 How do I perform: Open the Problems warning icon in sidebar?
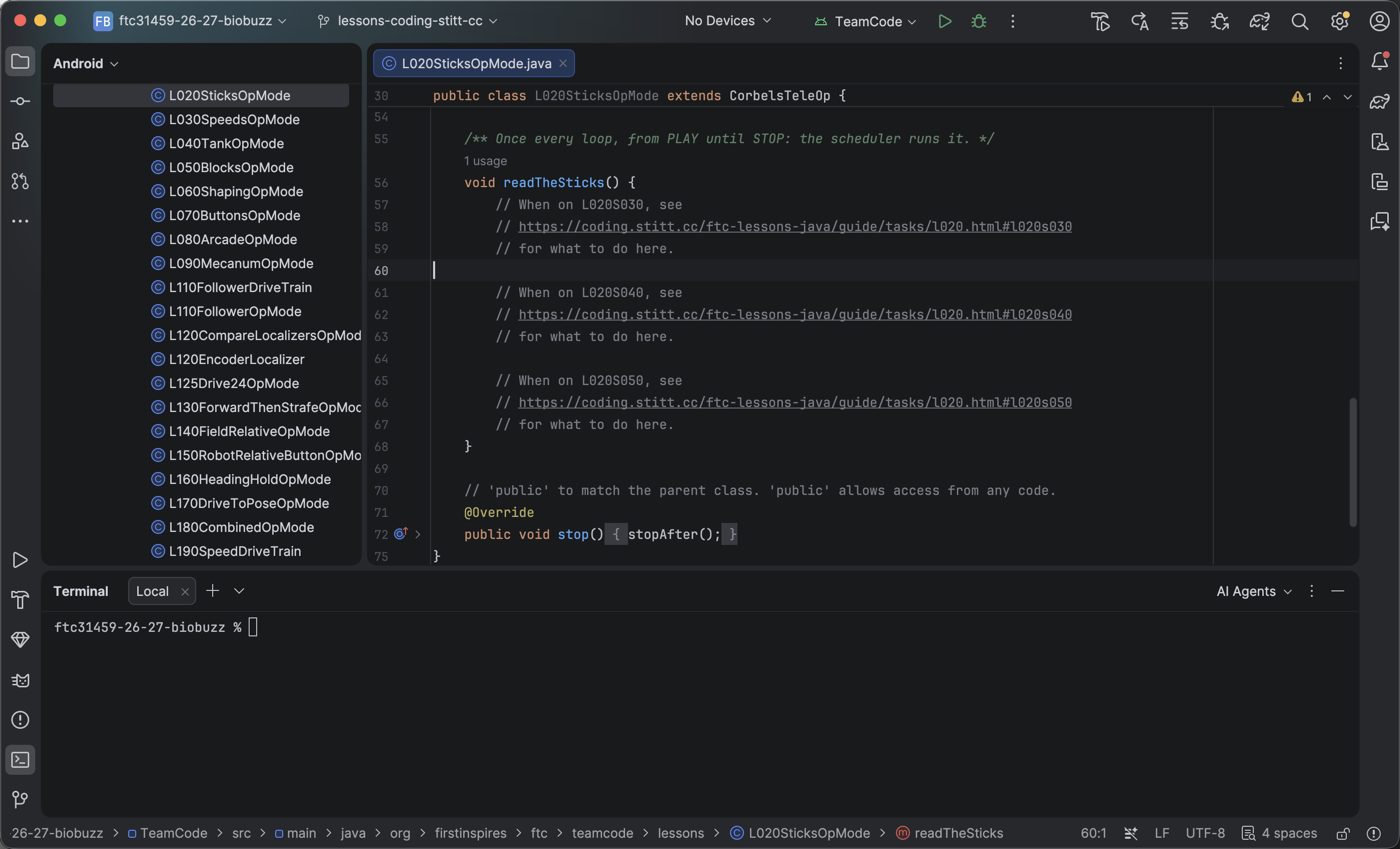point(20,720)
